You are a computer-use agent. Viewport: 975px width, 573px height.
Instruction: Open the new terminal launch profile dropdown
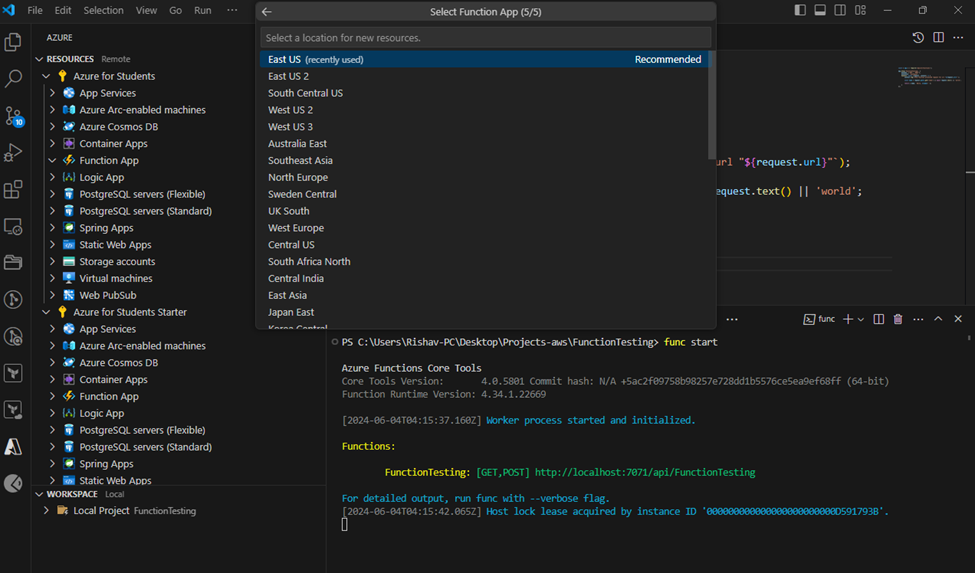pos(861,319)
